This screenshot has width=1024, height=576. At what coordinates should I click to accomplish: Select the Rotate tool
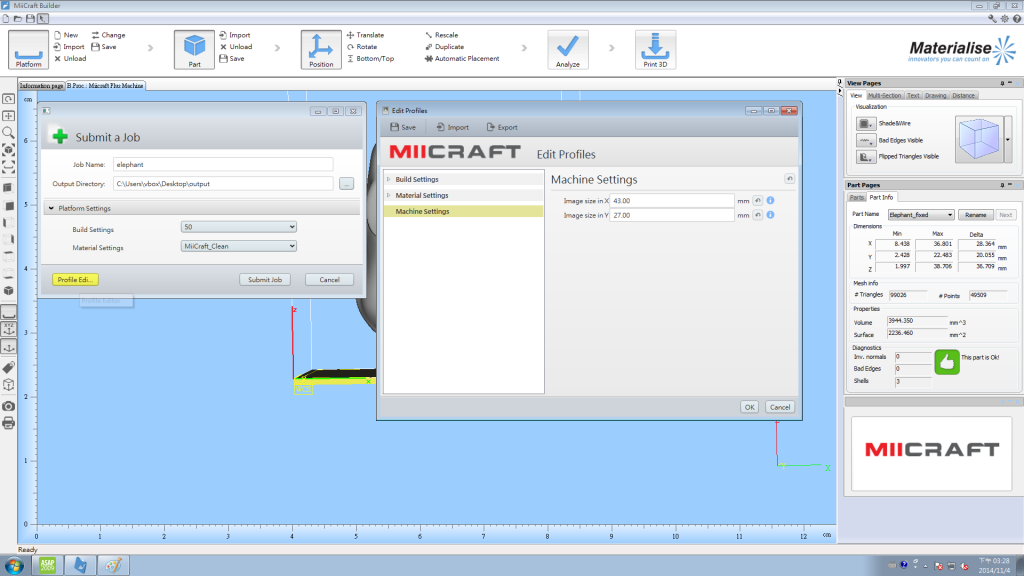click(362, 47)
